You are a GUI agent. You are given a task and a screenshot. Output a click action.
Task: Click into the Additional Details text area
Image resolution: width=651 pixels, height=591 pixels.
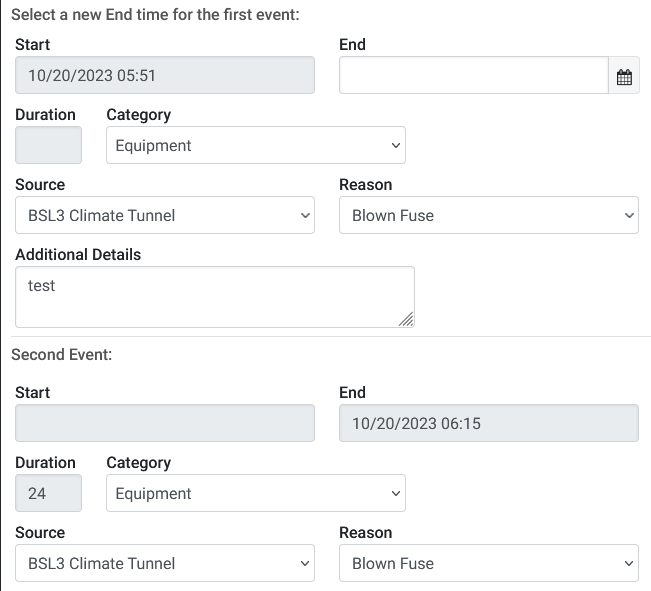click(215, 297)
